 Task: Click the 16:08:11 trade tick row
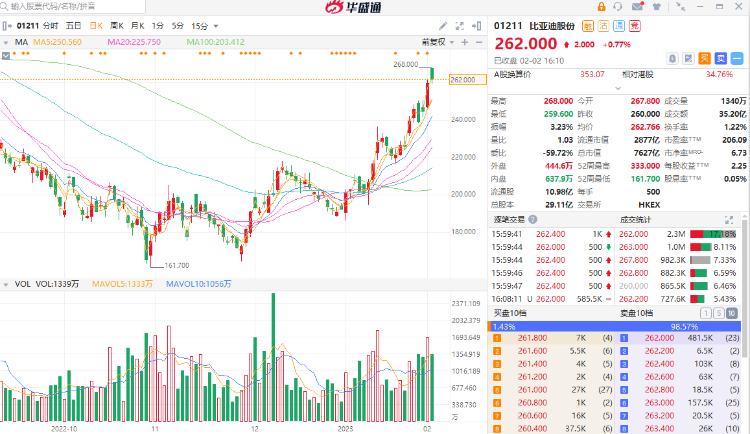coord(551,299)
